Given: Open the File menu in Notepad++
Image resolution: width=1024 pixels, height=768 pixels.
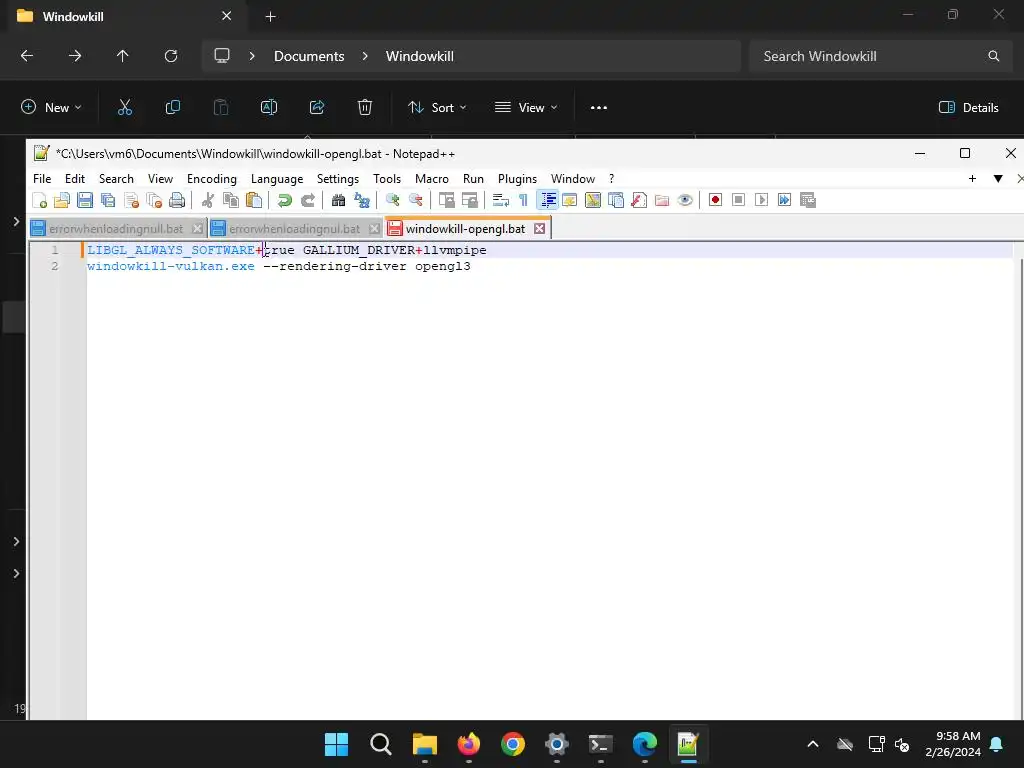Looking at the screenshot, I should (42, 179).
